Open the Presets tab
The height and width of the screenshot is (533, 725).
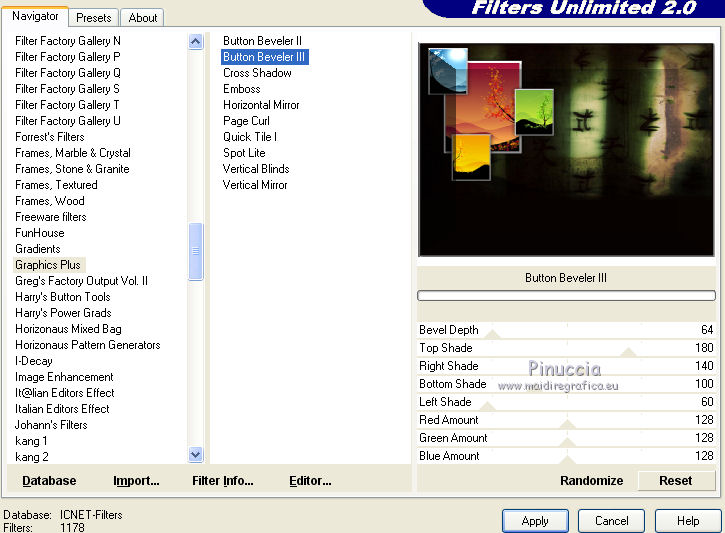93,18
